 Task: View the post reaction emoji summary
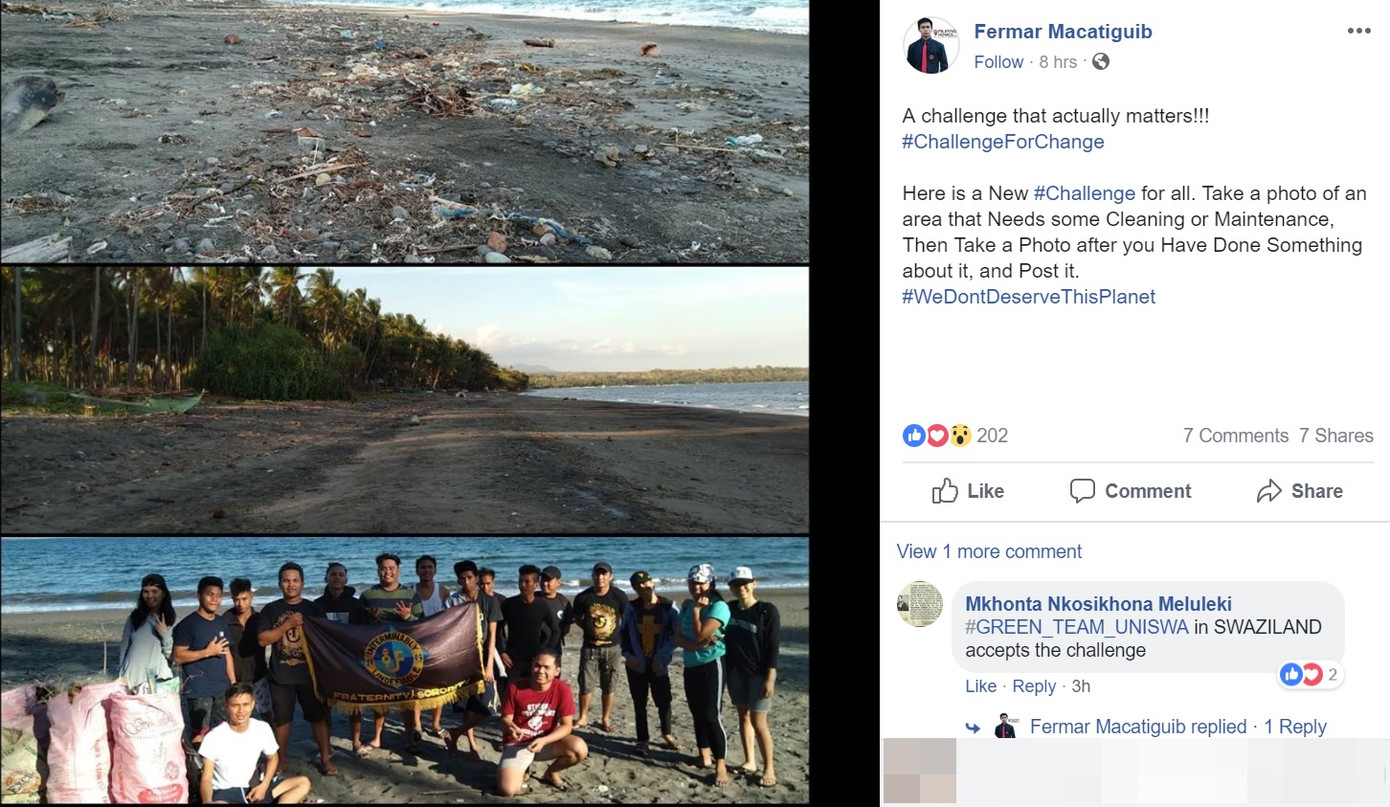pos(937,435)
